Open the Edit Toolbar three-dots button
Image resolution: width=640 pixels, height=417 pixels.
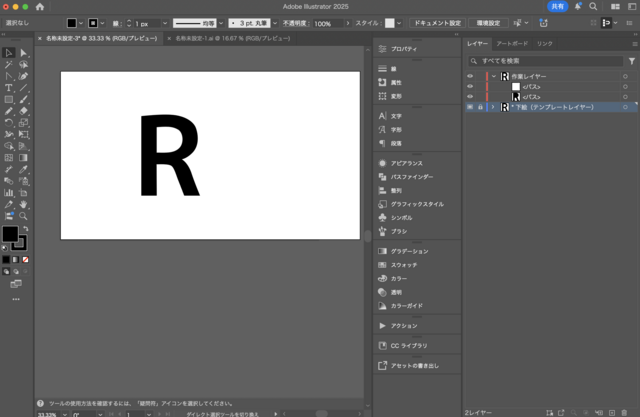pyautogui.click(x=16, y=299)
